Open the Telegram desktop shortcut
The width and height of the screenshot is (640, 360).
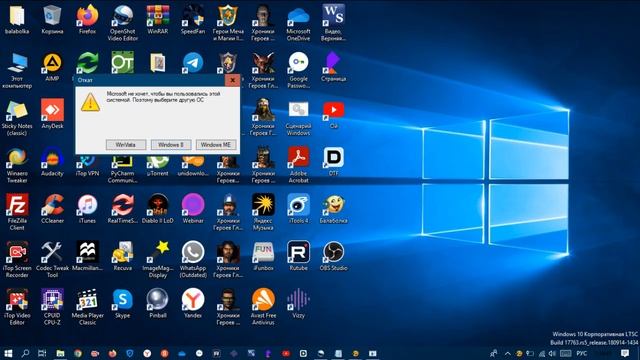pos(193,62)
